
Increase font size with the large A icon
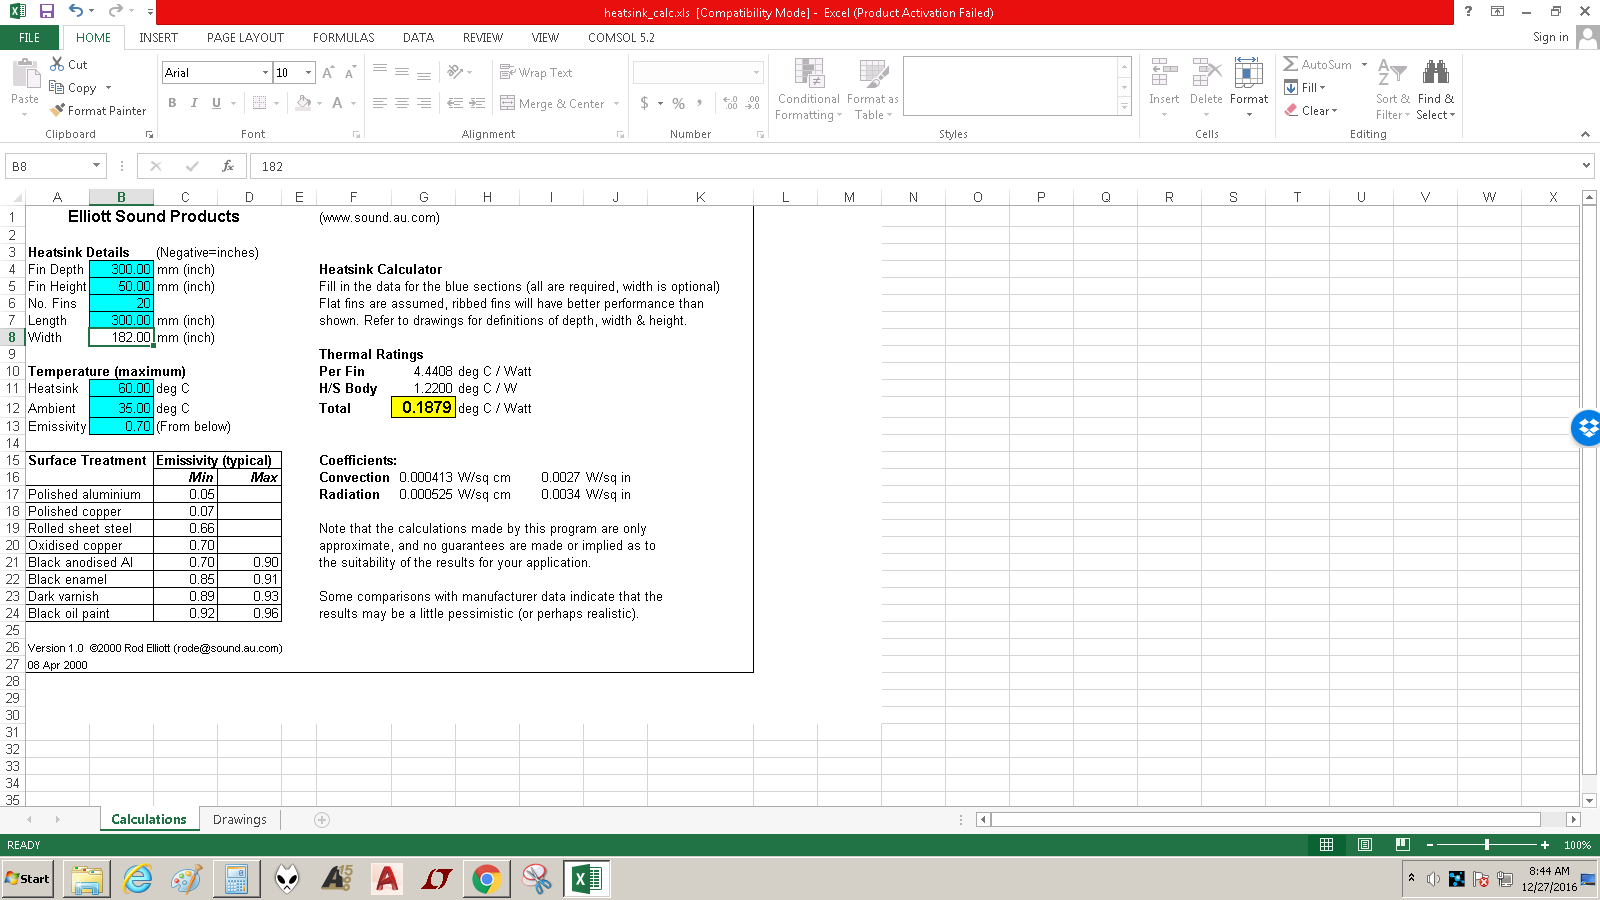pyautogui.click(x=329, y=73)
